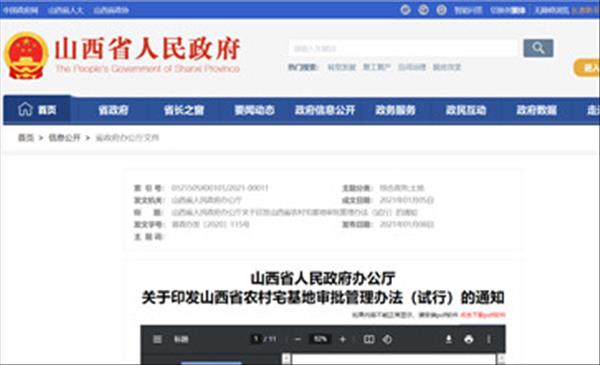
Task: Click the 省政府办公厅文件 breadcrumb link
Action: tap(127, 137)
